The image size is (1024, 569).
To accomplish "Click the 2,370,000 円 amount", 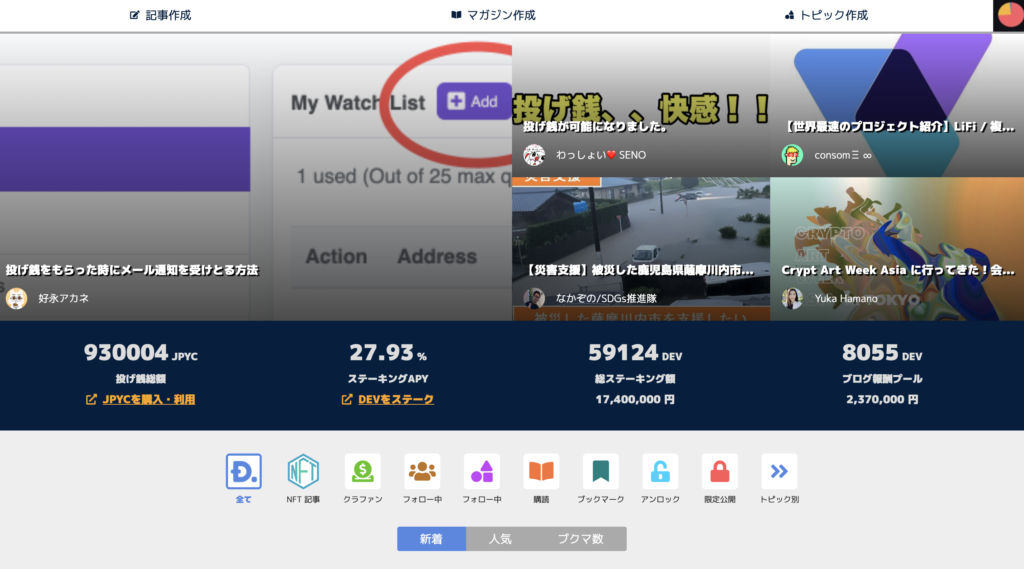I will (882, 399).
